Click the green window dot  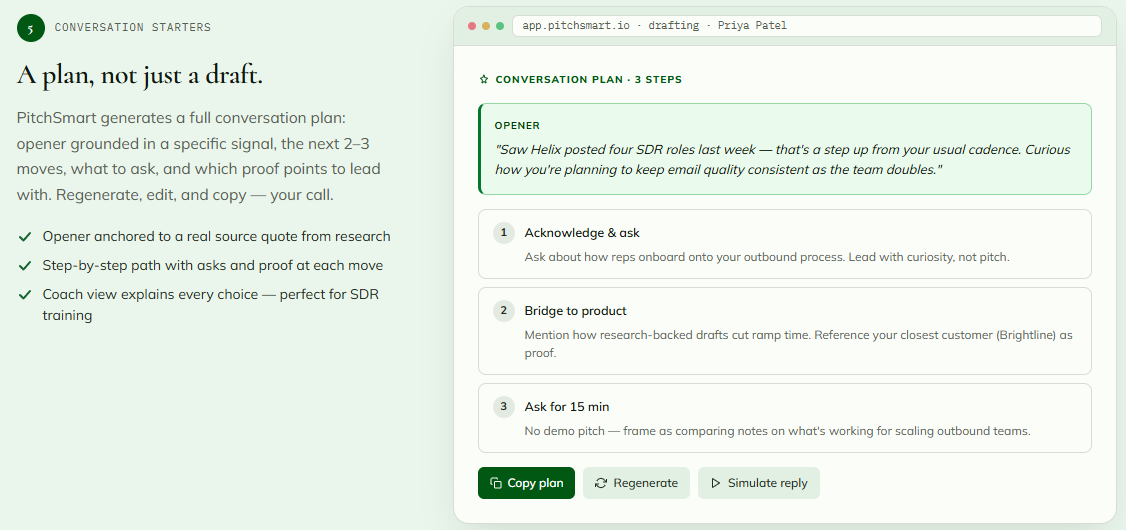click(x=500, y=26)
